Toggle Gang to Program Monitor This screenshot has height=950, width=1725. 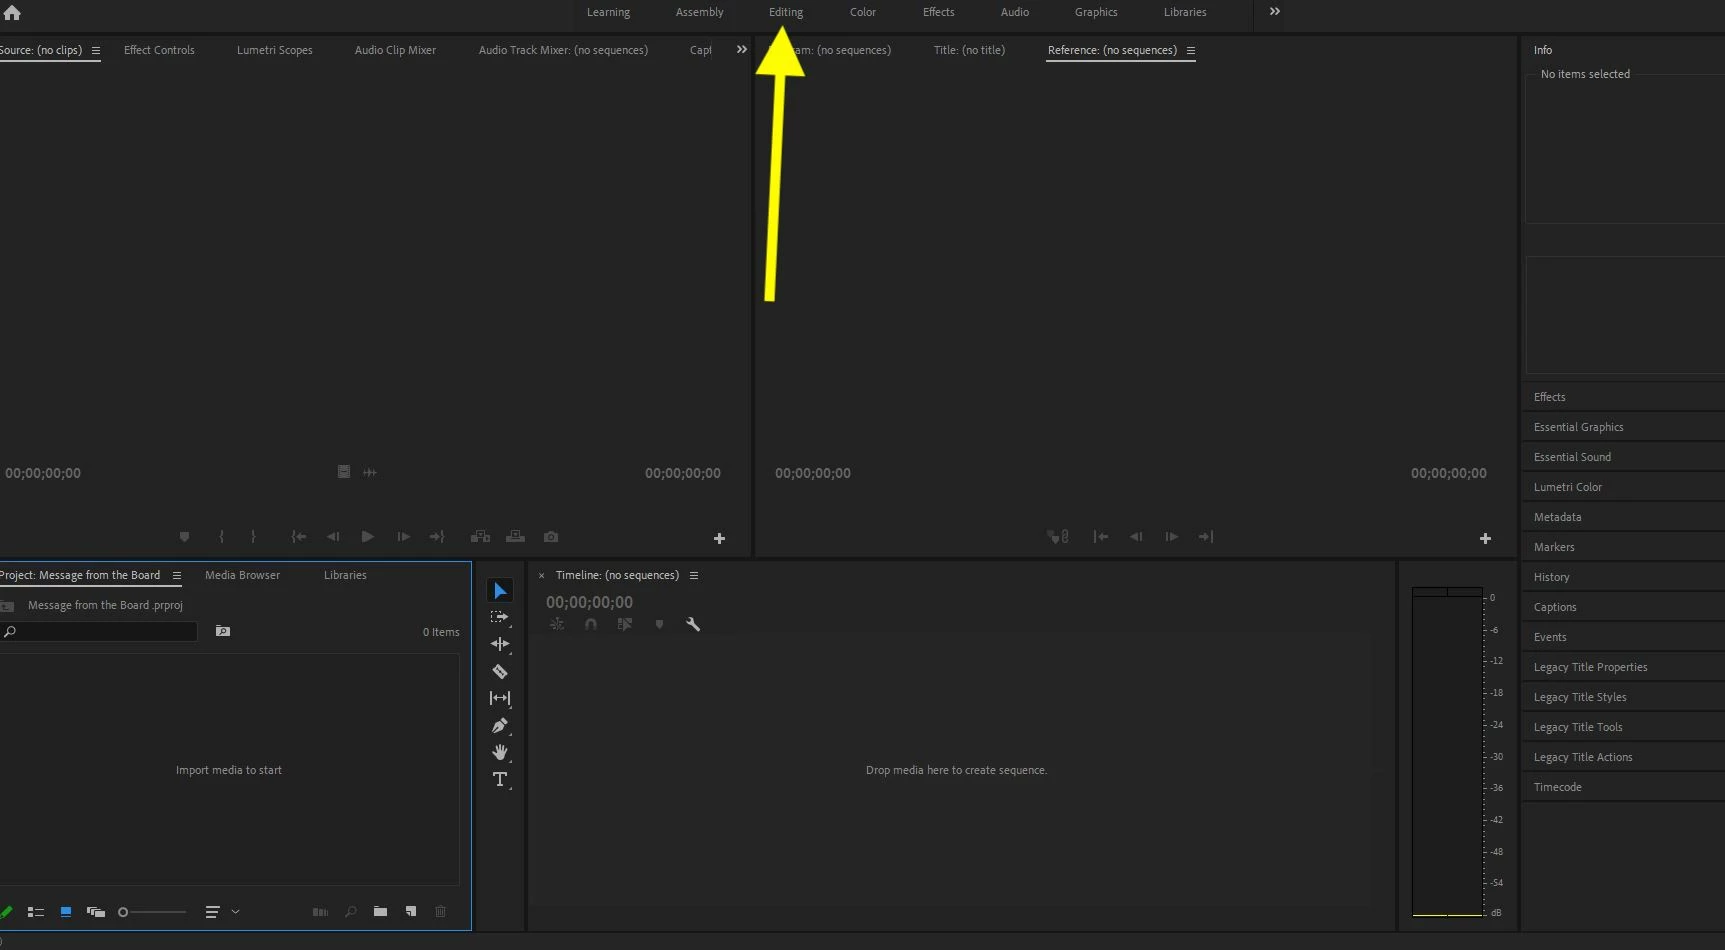[1058, 537]
